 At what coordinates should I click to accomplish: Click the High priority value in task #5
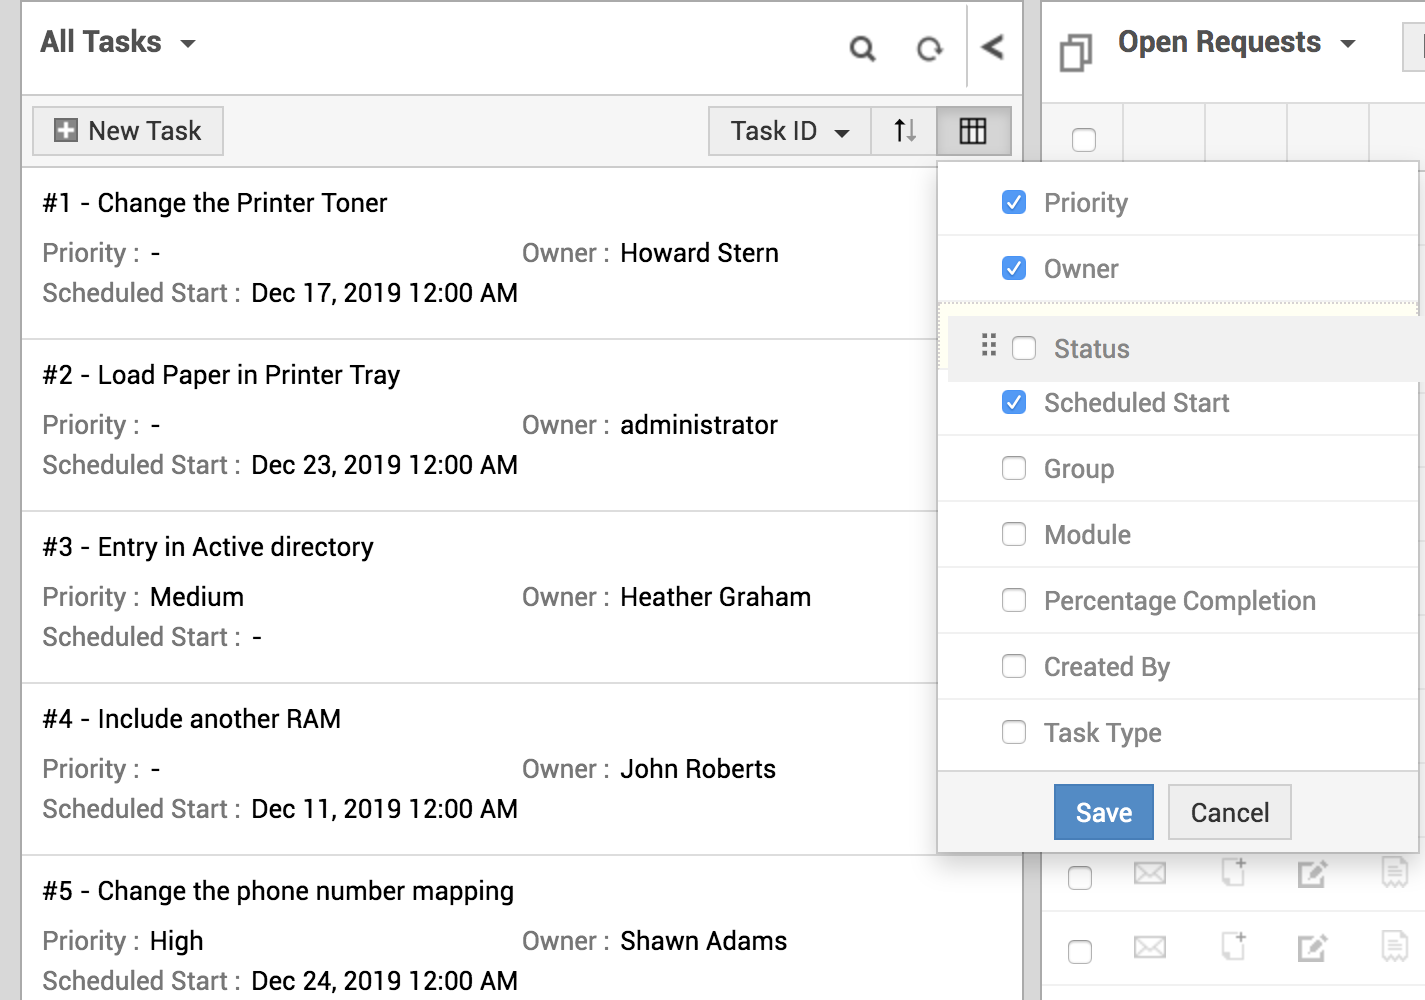177,941
